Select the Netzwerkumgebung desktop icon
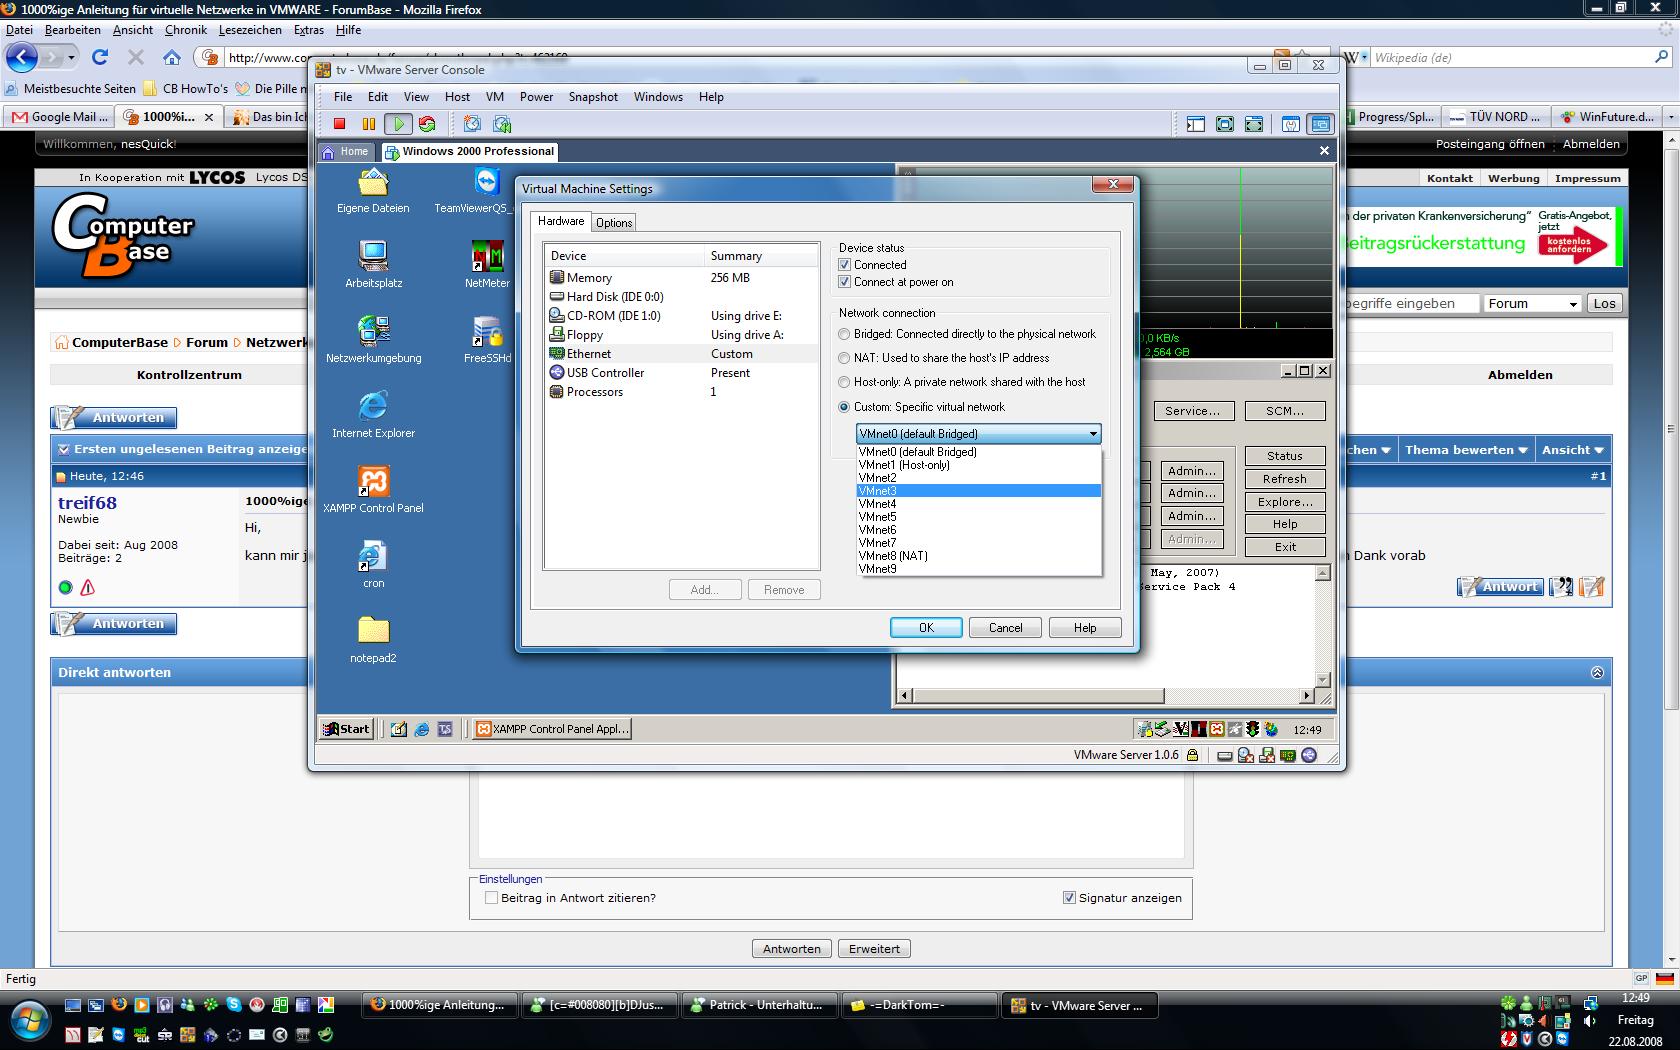 [373, 340]
